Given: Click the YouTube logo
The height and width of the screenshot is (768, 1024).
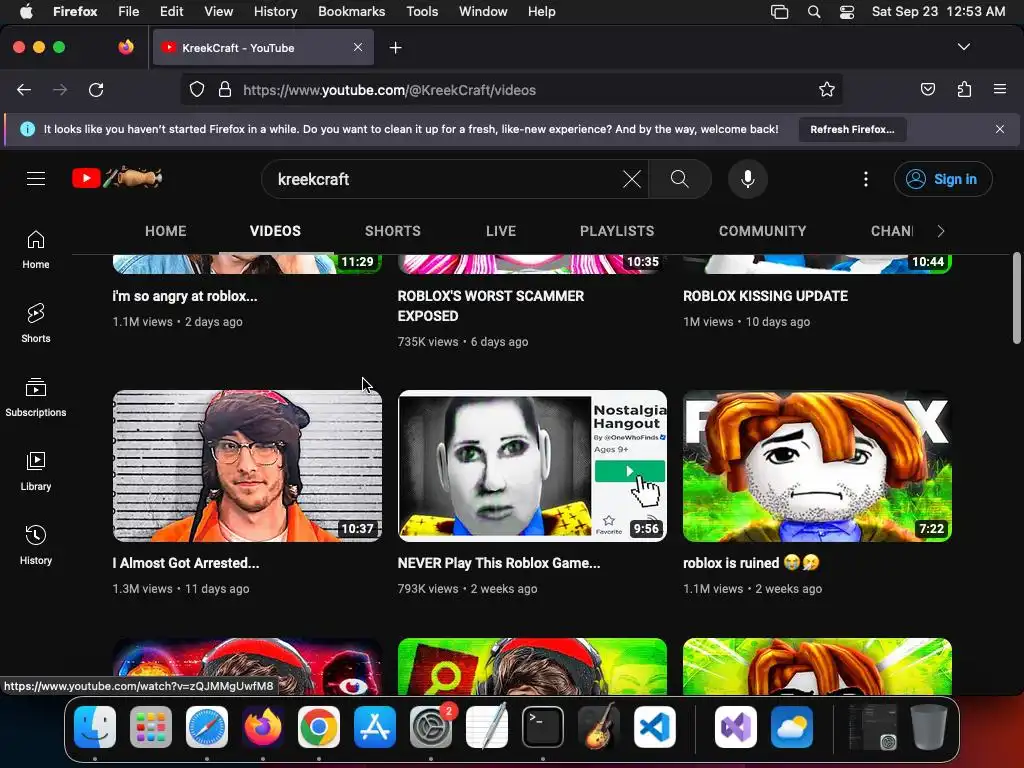Looking at the screenshot, I should click(117, 178).
